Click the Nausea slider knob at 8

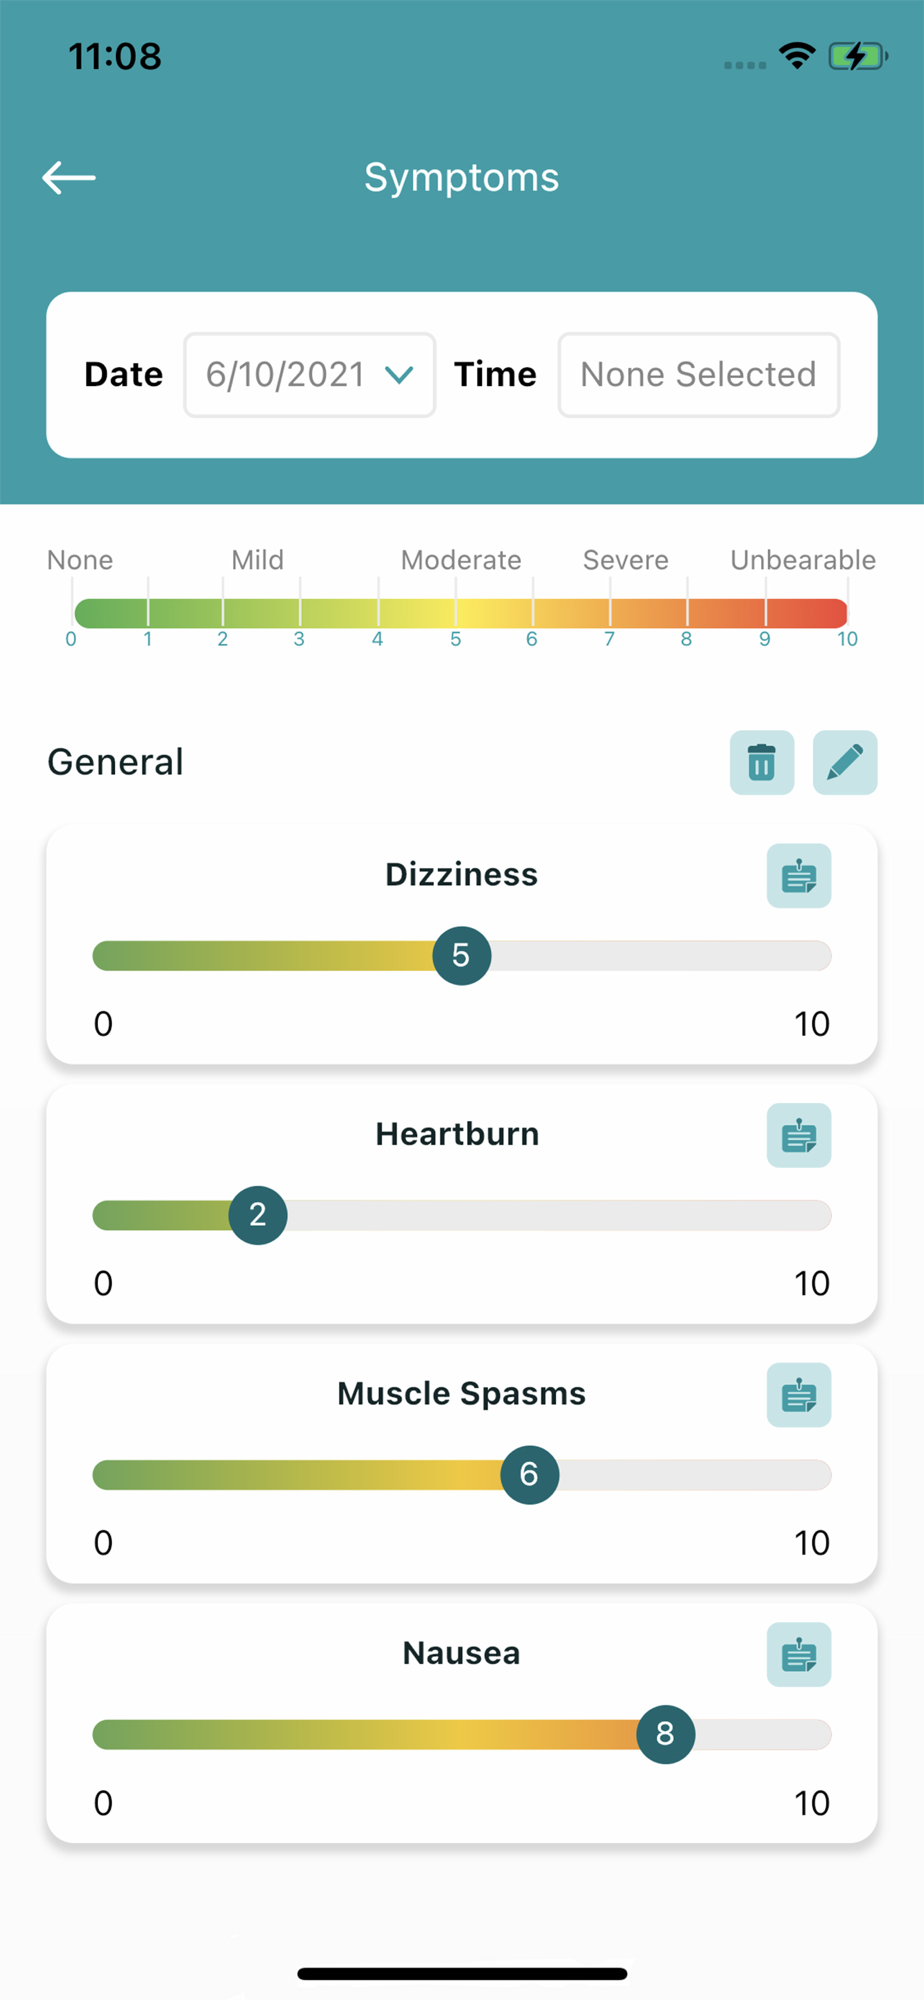click(x=666, y=1734)
